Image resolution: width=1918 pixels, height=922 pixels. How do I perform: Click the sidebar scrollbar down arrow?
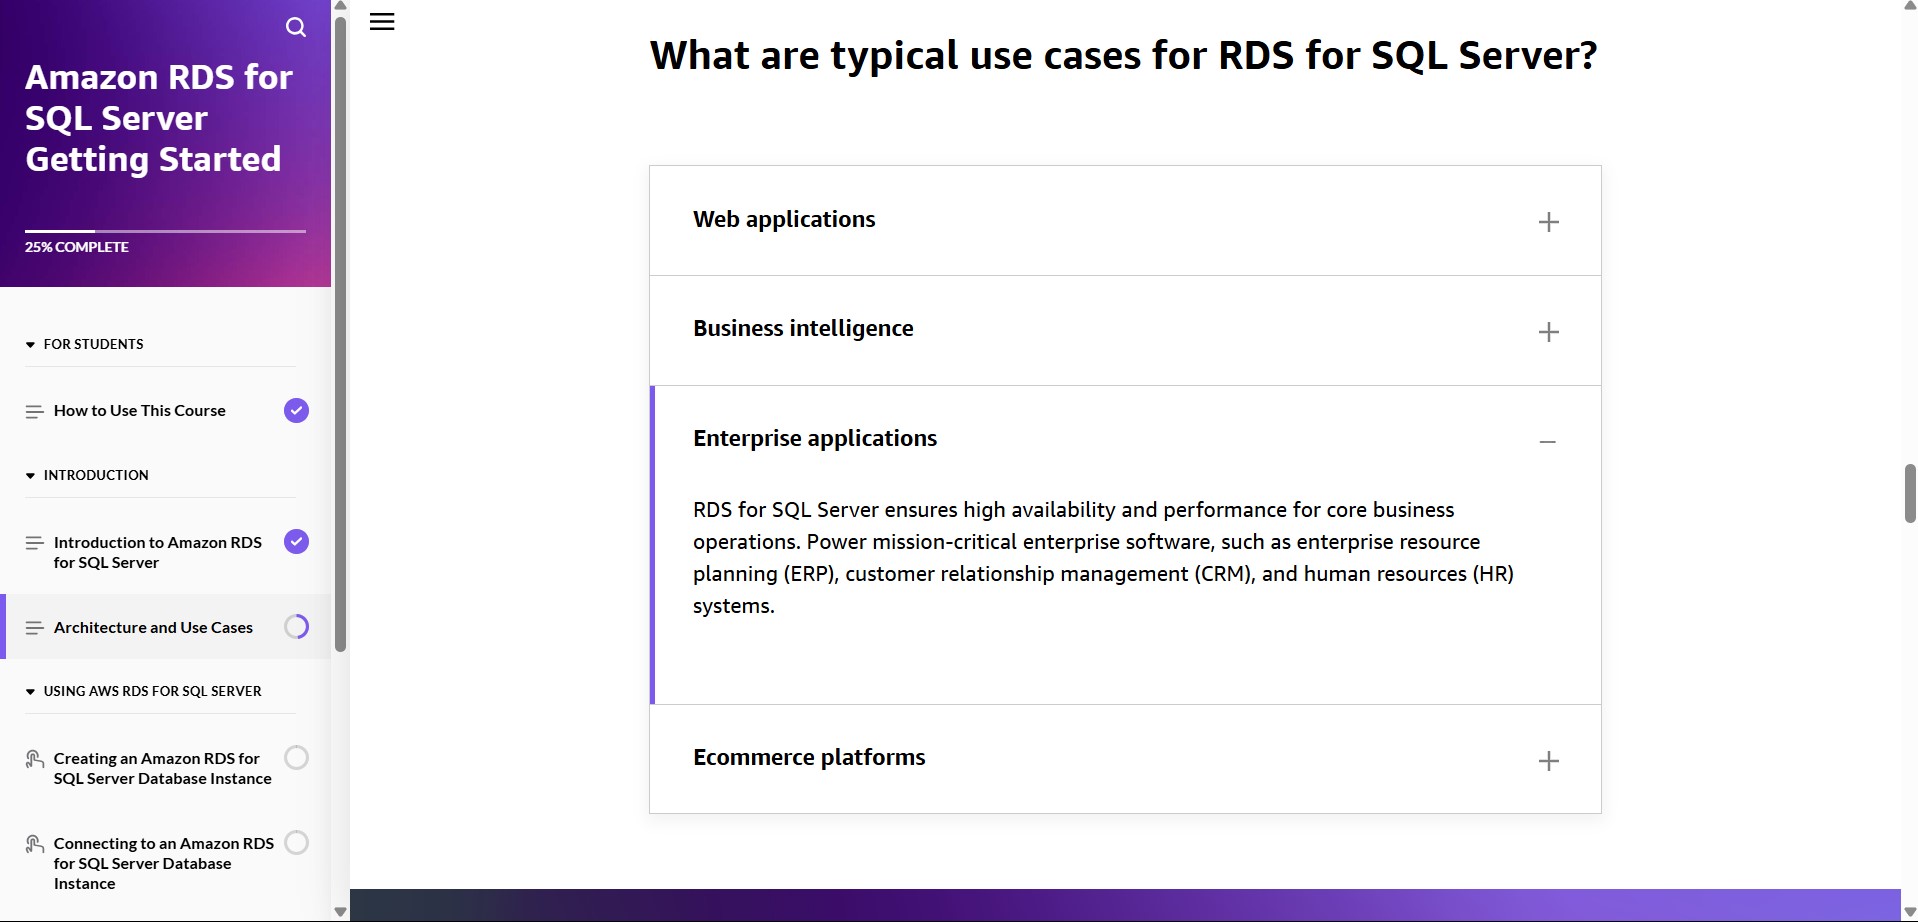click(340, 911)
